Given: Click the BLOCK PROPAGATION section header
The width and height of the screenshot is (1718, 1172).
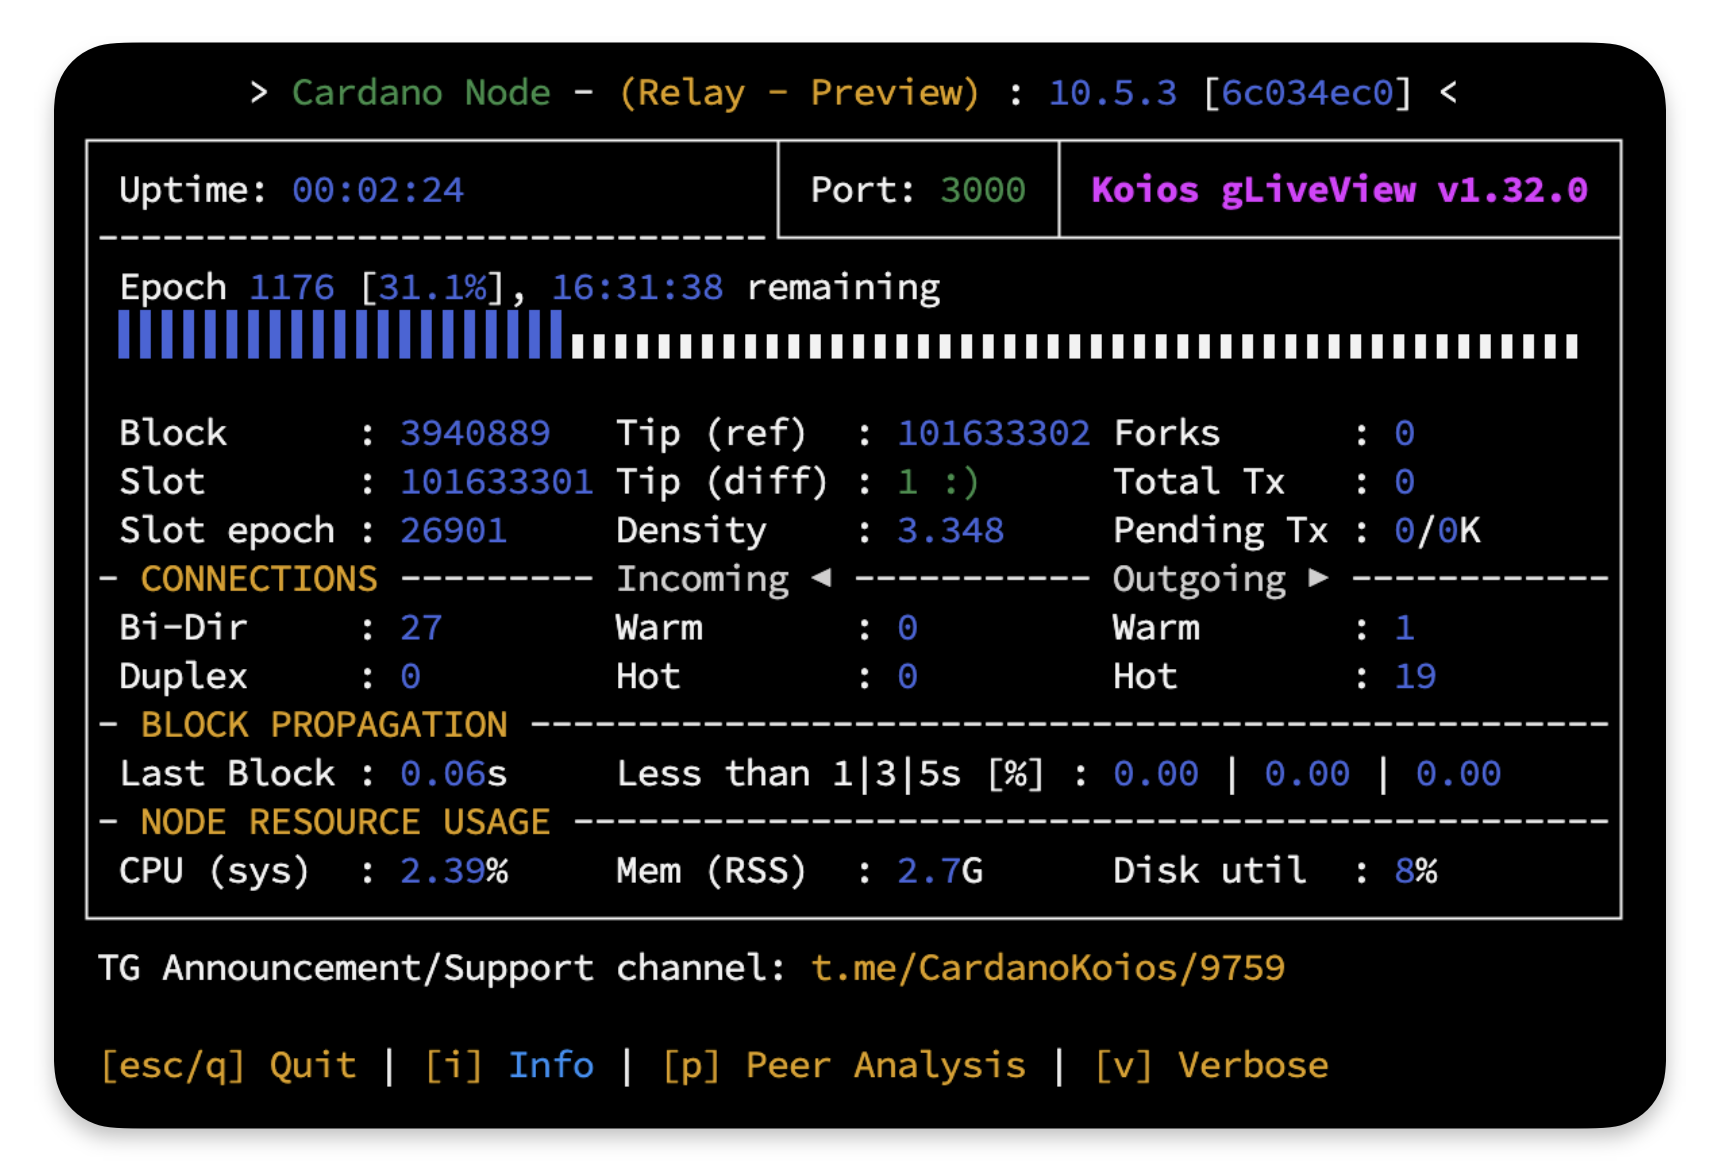Looking at the screenshot, I should pos(324,725).
